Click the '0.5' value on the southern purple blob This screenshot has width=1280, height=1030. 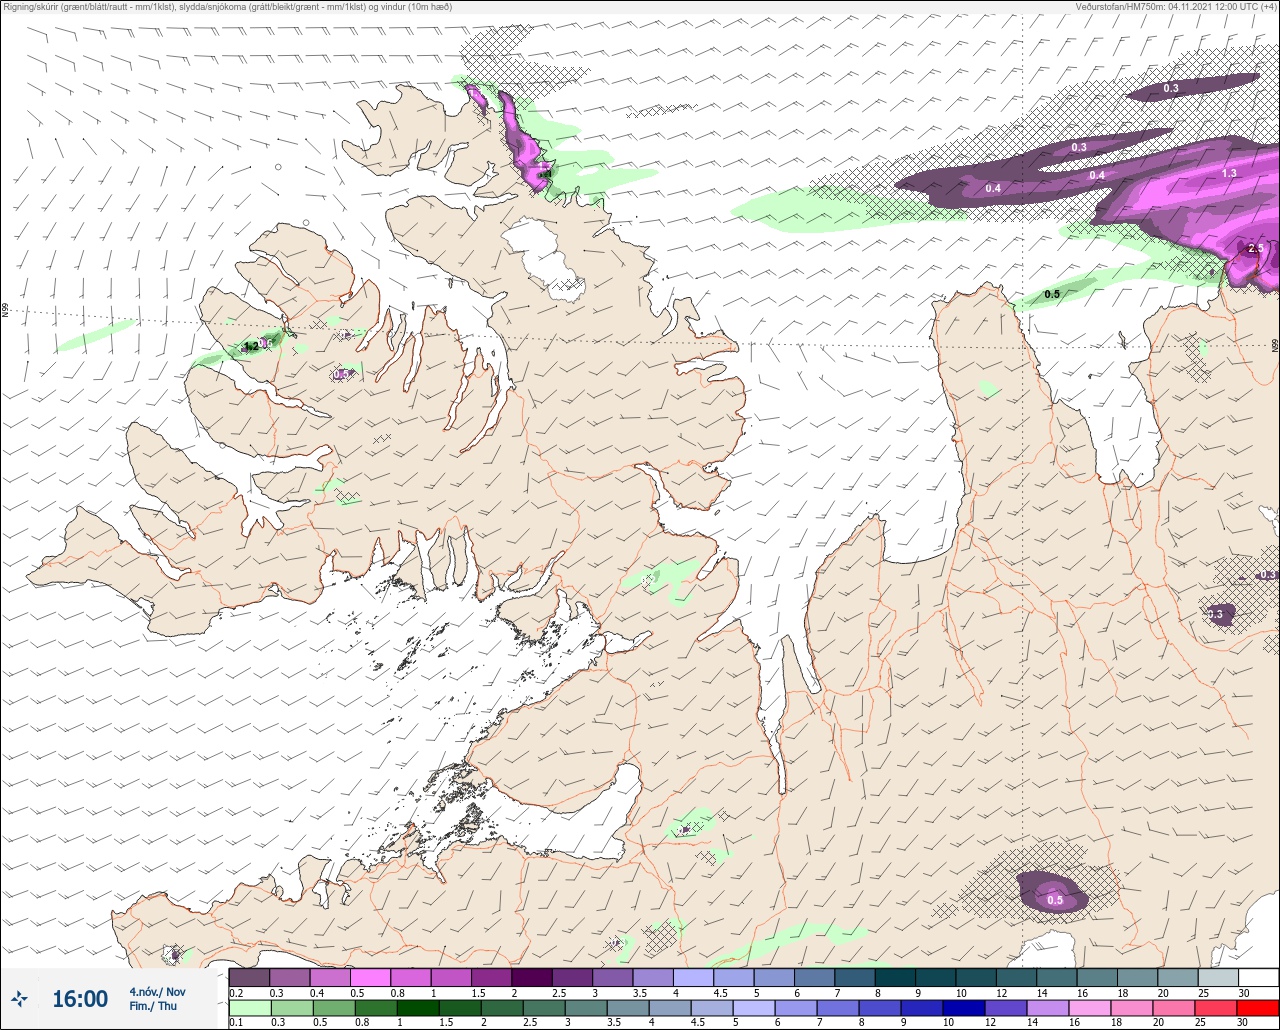coord(1055,900)
